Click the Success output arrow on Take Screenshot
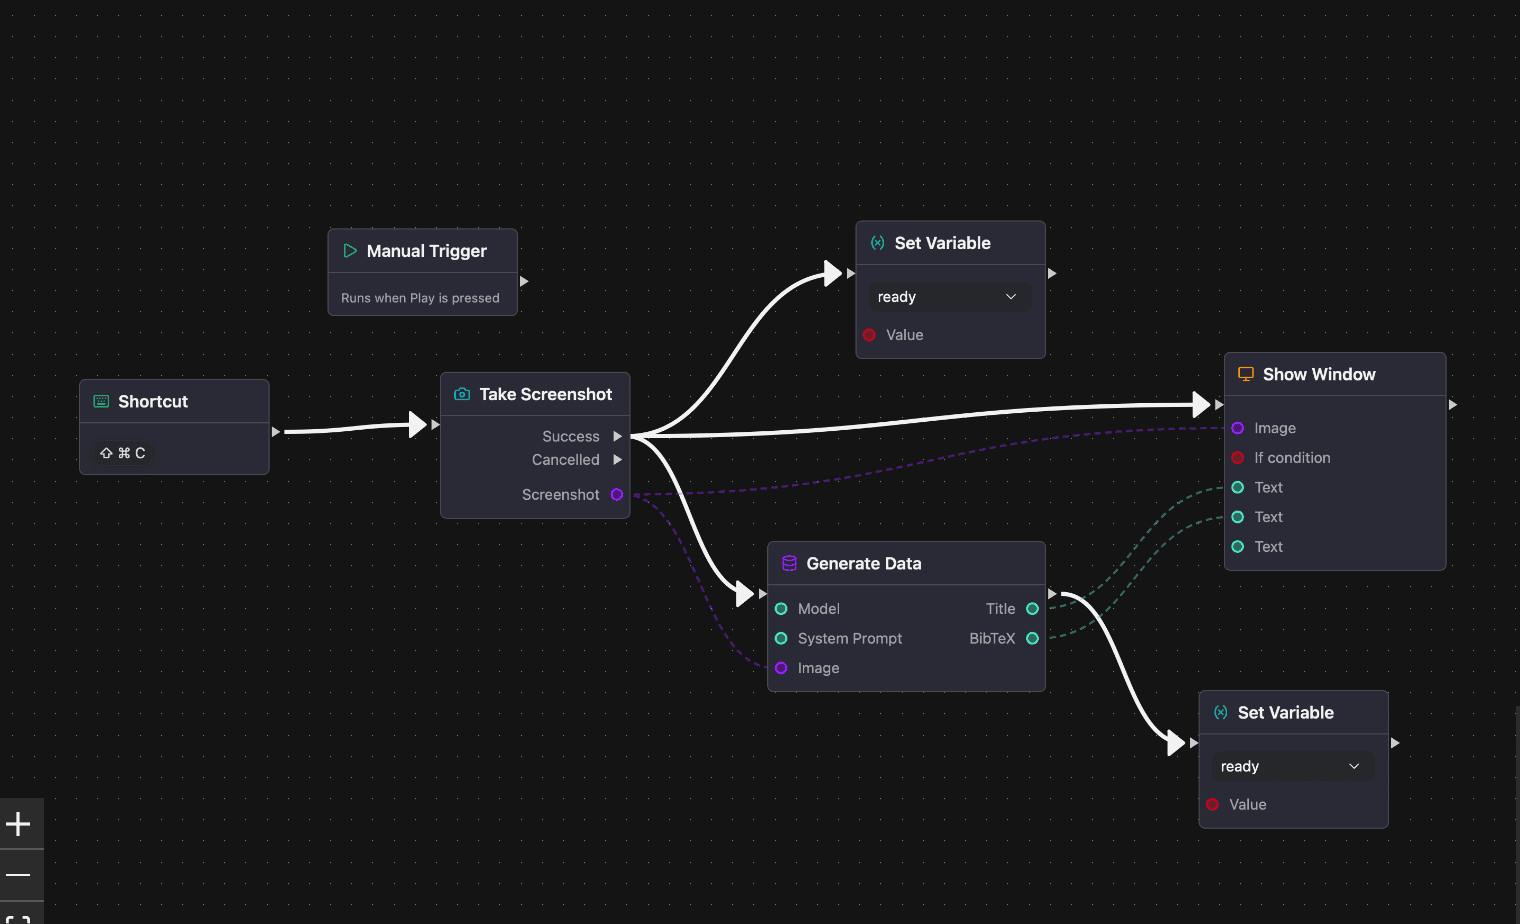The width and height of the screenshot is (1520, 924). (617, 436)
